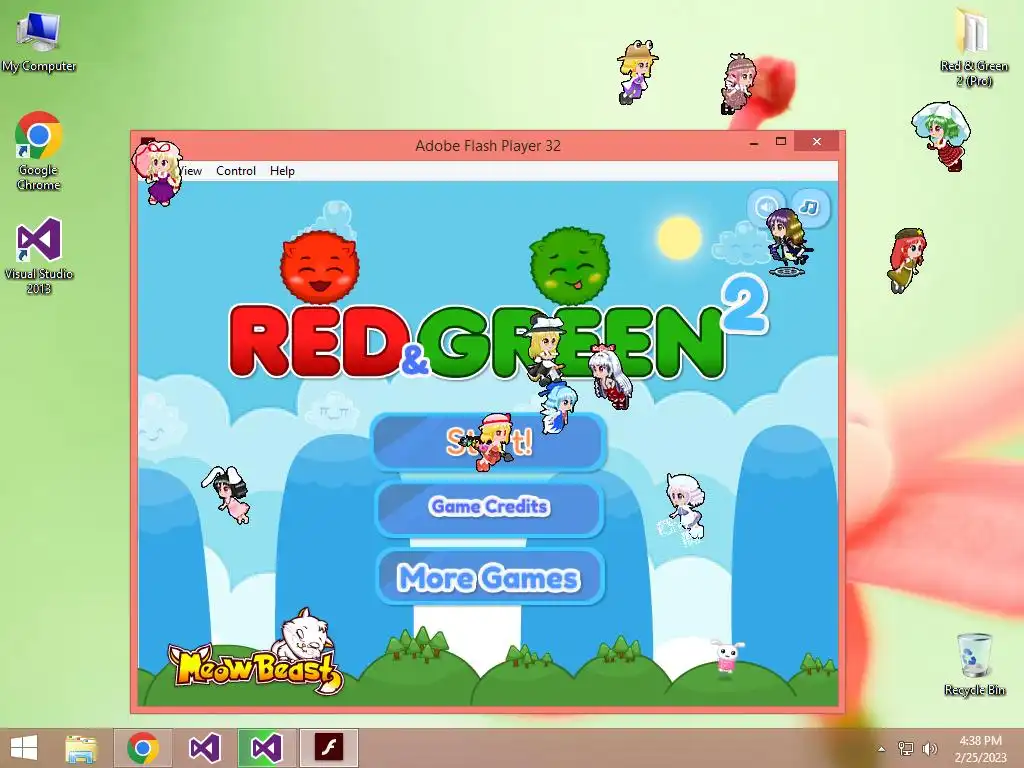Toggle the game sound speaker icon

[767, 207]
